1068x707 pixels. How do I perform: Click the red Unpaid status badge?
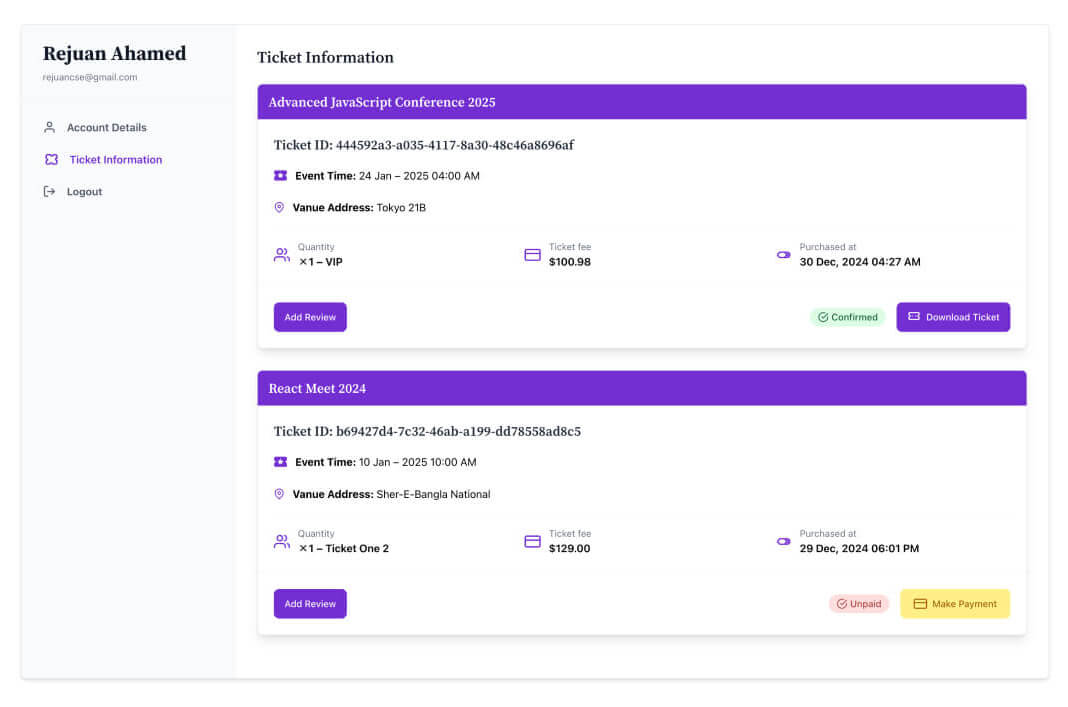click(x=858, y=604)
